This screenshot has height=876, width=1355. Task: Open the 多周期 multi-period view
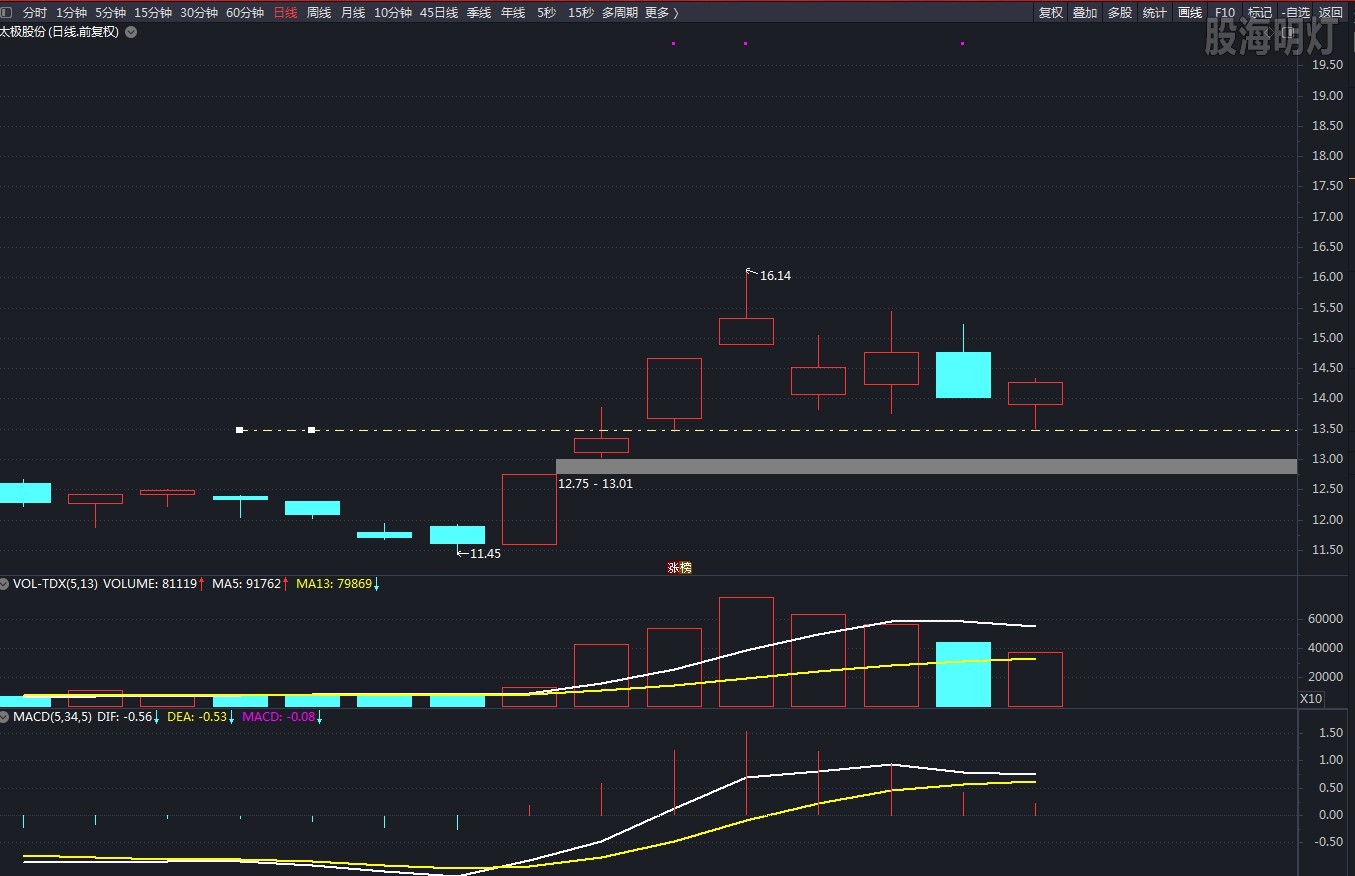point(620,13)
